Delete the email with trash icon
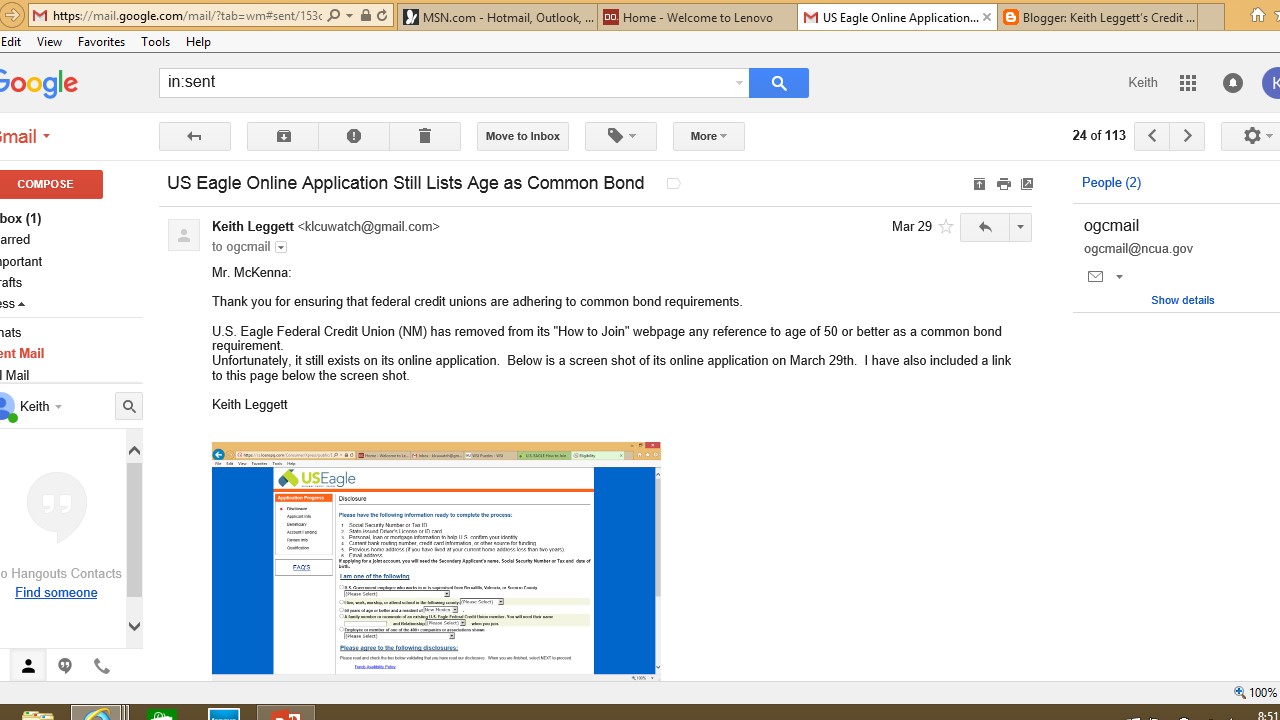 click(425, 136)
